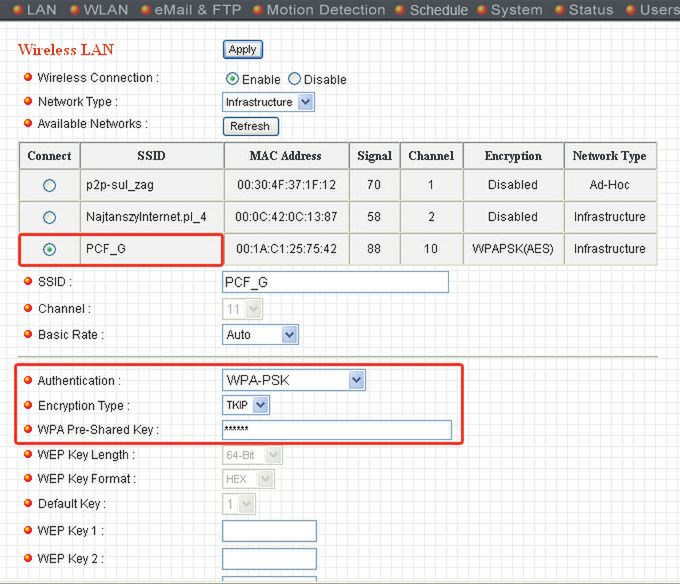Click WPA Pre-Shared Key field
Viewport: 680px width, 584px height.
click(x=337, y=430)
